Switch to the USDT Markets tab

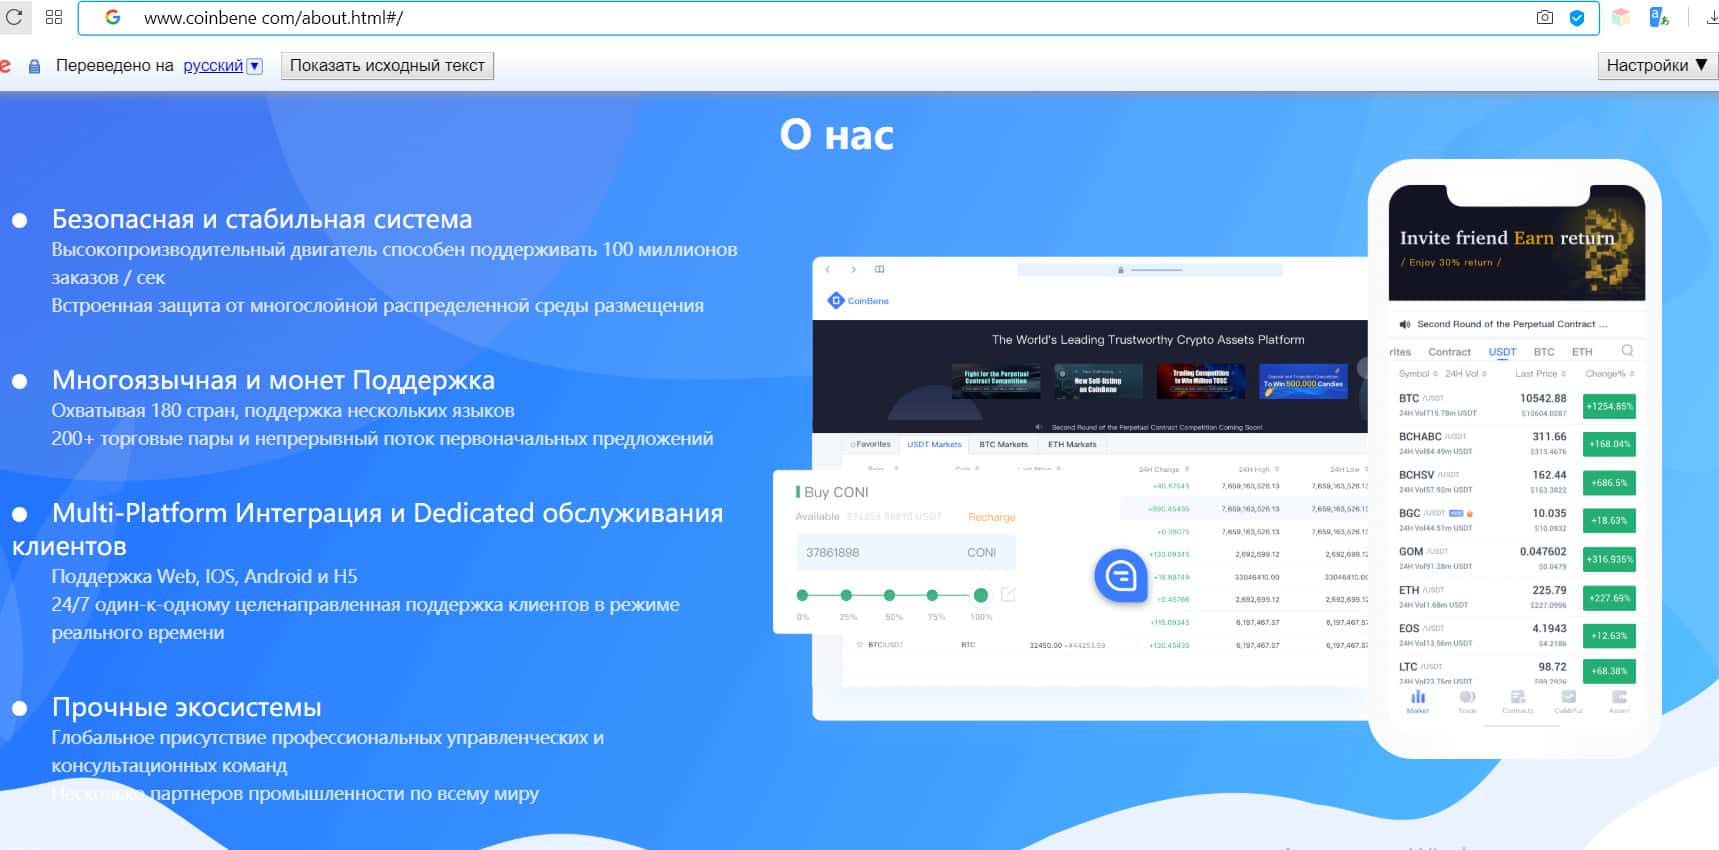click(934, 444)
